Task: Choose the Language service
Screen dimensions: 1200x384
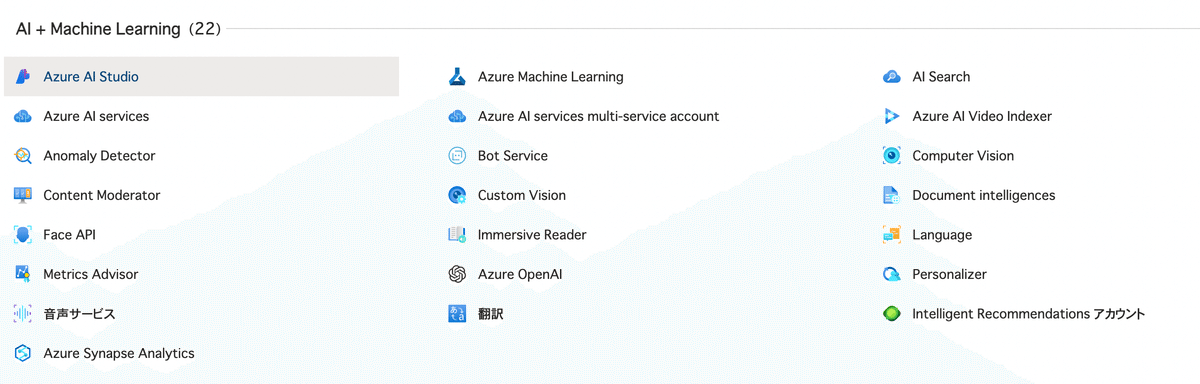Action: (942, 235)
